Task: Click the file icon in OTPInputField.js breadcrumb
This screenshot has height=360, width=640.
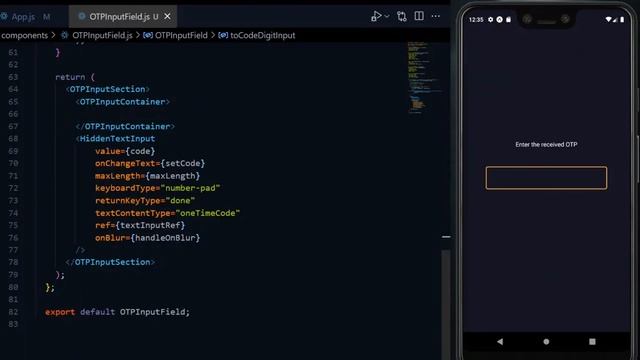Action: point(64,36)
